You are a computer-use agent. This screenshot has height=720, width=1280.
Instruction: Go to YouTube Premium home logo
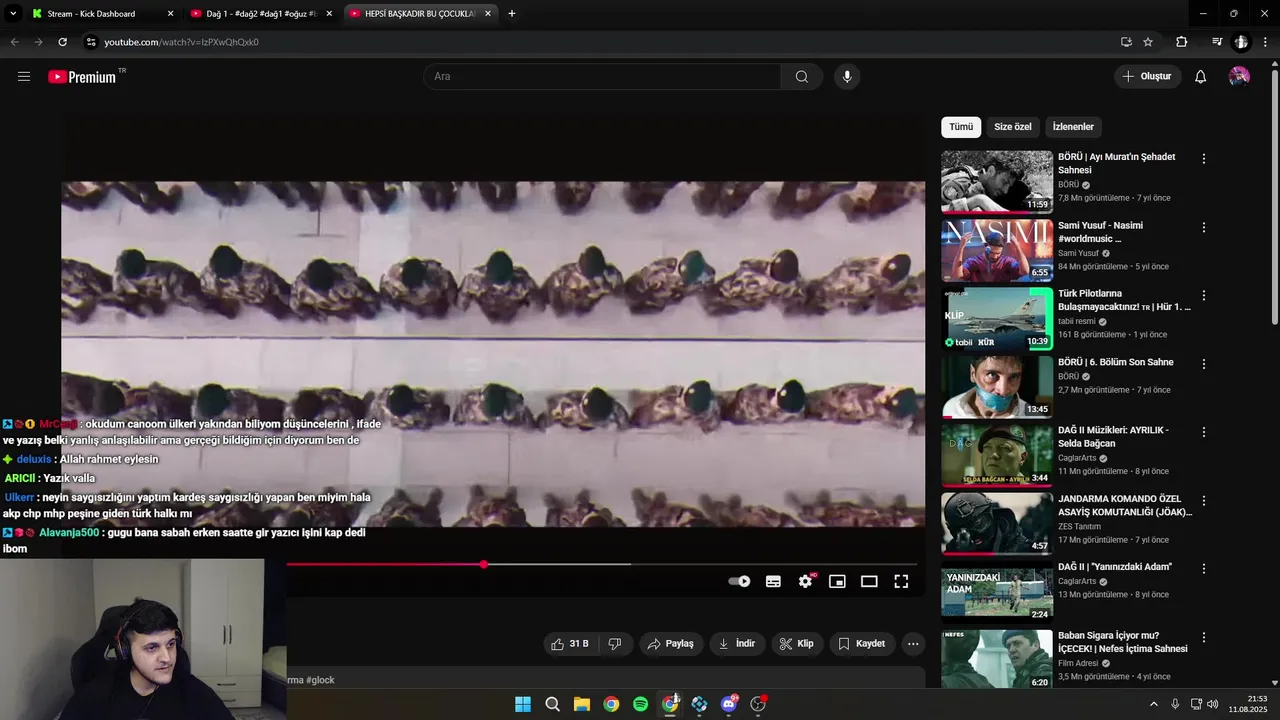tap(83, 77)
